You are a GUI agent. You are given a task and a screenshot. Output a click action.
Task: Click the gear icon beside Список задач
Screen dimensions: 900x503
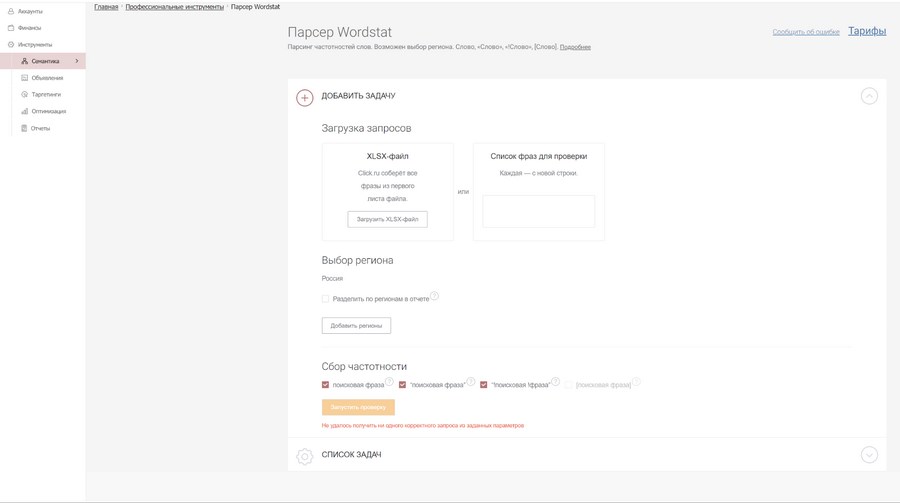coord(305,456)
